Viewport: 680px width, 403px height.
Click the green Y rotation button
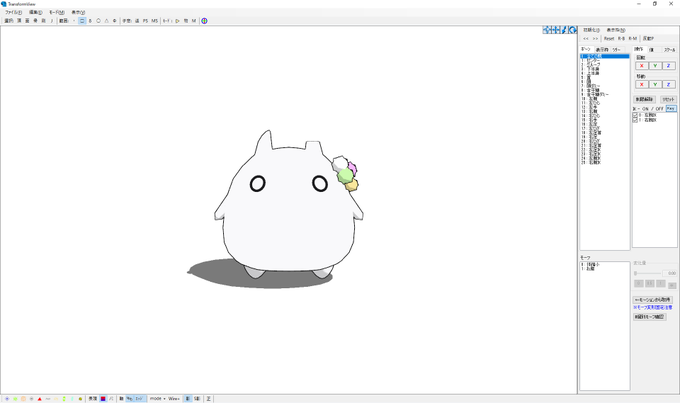(655, 66)
